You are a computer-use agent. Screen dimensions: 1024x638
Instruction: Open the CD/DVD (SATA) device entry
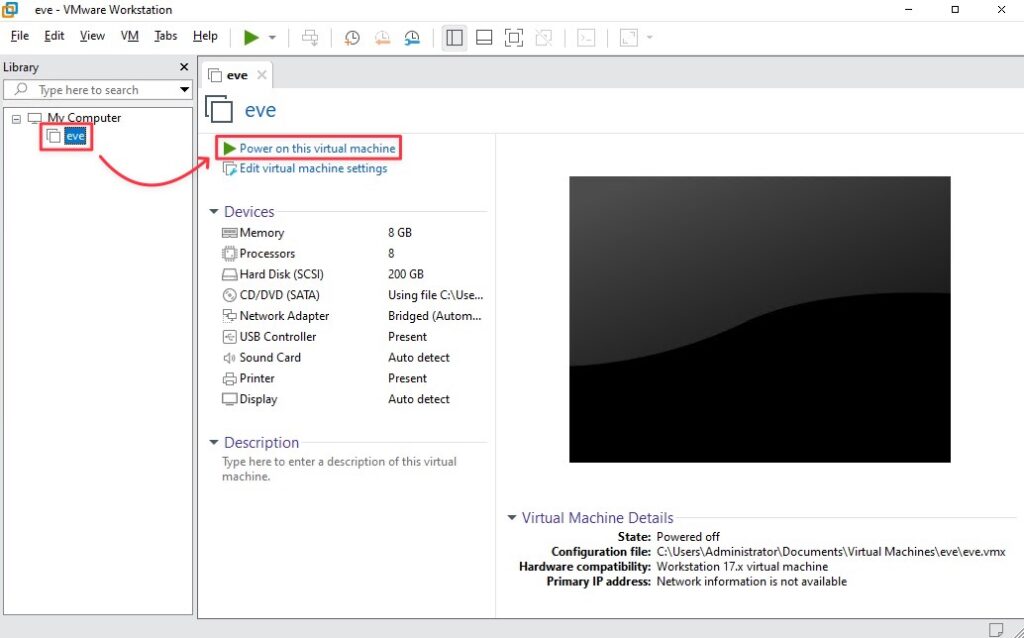[x=280, y=295]
